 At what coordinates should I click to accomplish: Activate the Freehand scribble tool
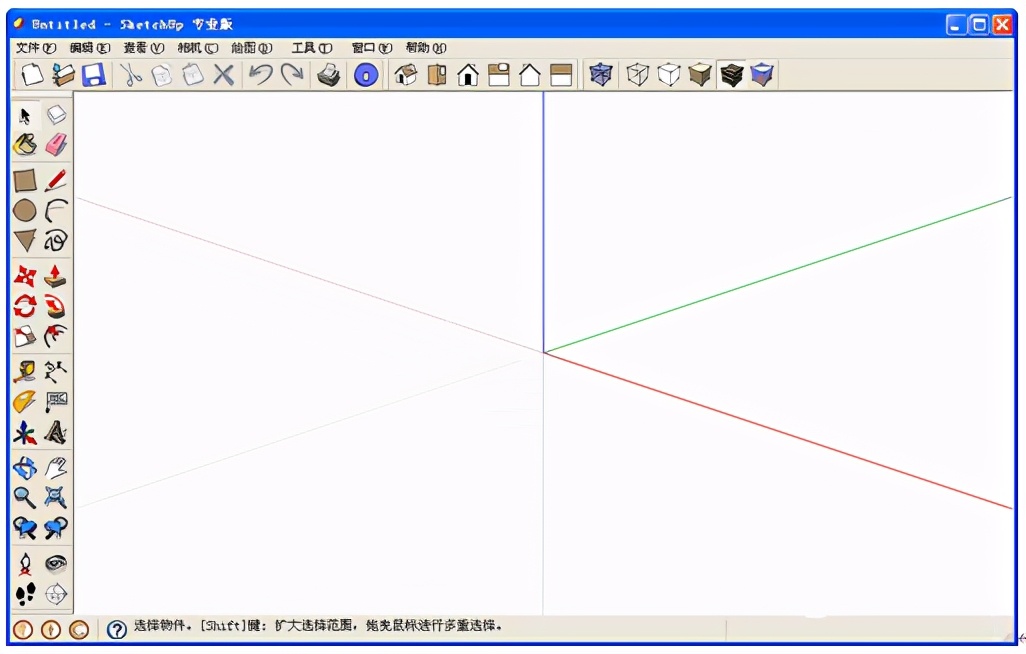coord(56,240)
